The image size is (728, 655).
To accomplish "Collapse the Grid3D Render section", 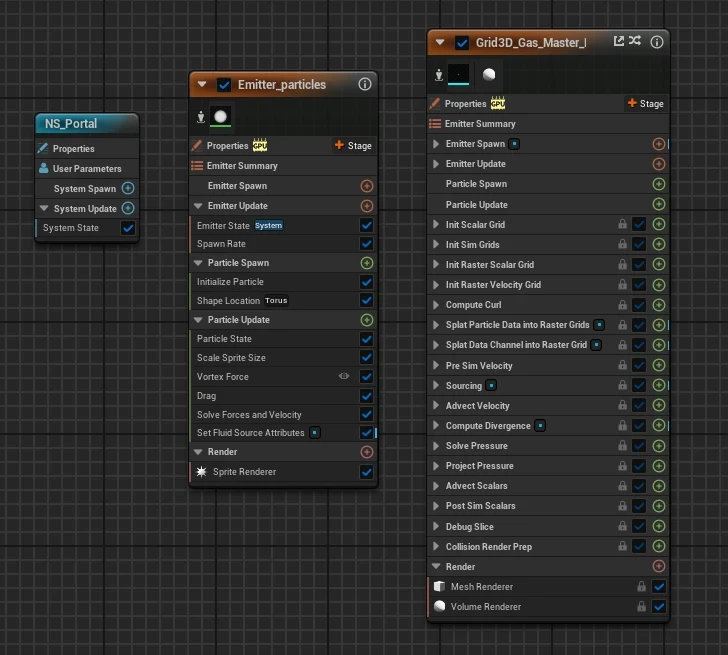I will tap(436, 566).
